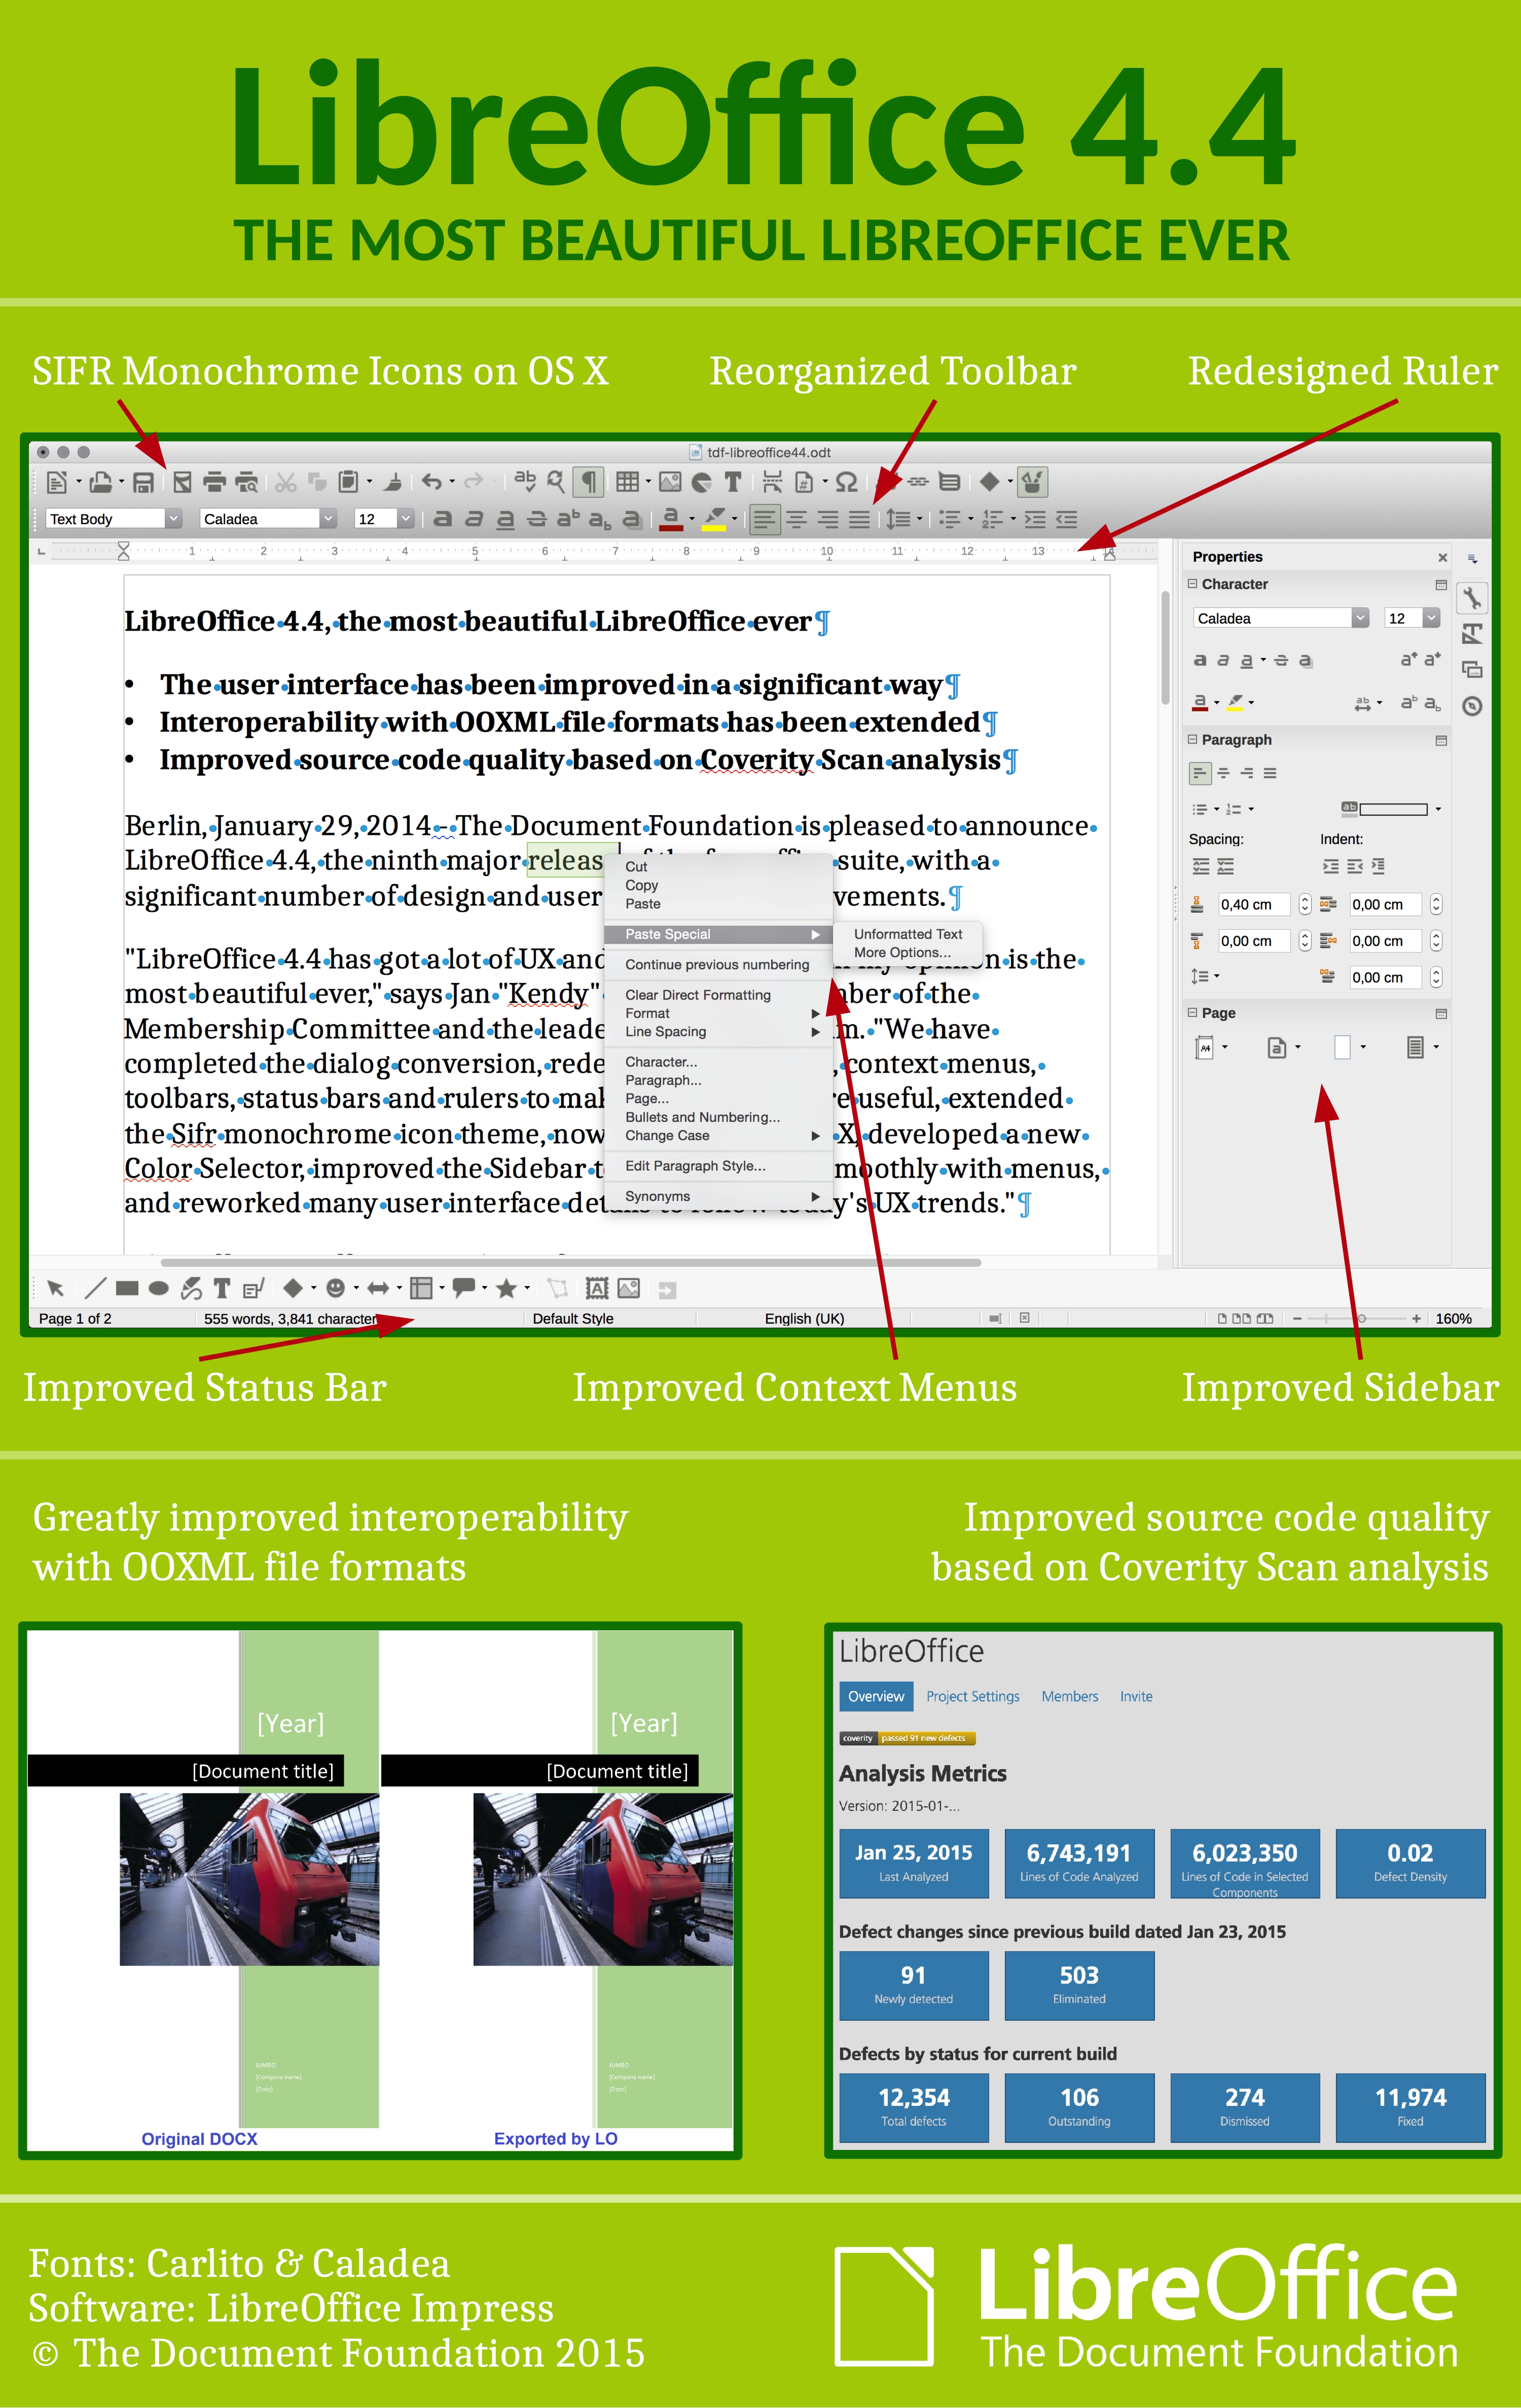Increase spacing value with the stepper control
Viewport: 1521px width, 2408px height.
tap(1305, 899)
